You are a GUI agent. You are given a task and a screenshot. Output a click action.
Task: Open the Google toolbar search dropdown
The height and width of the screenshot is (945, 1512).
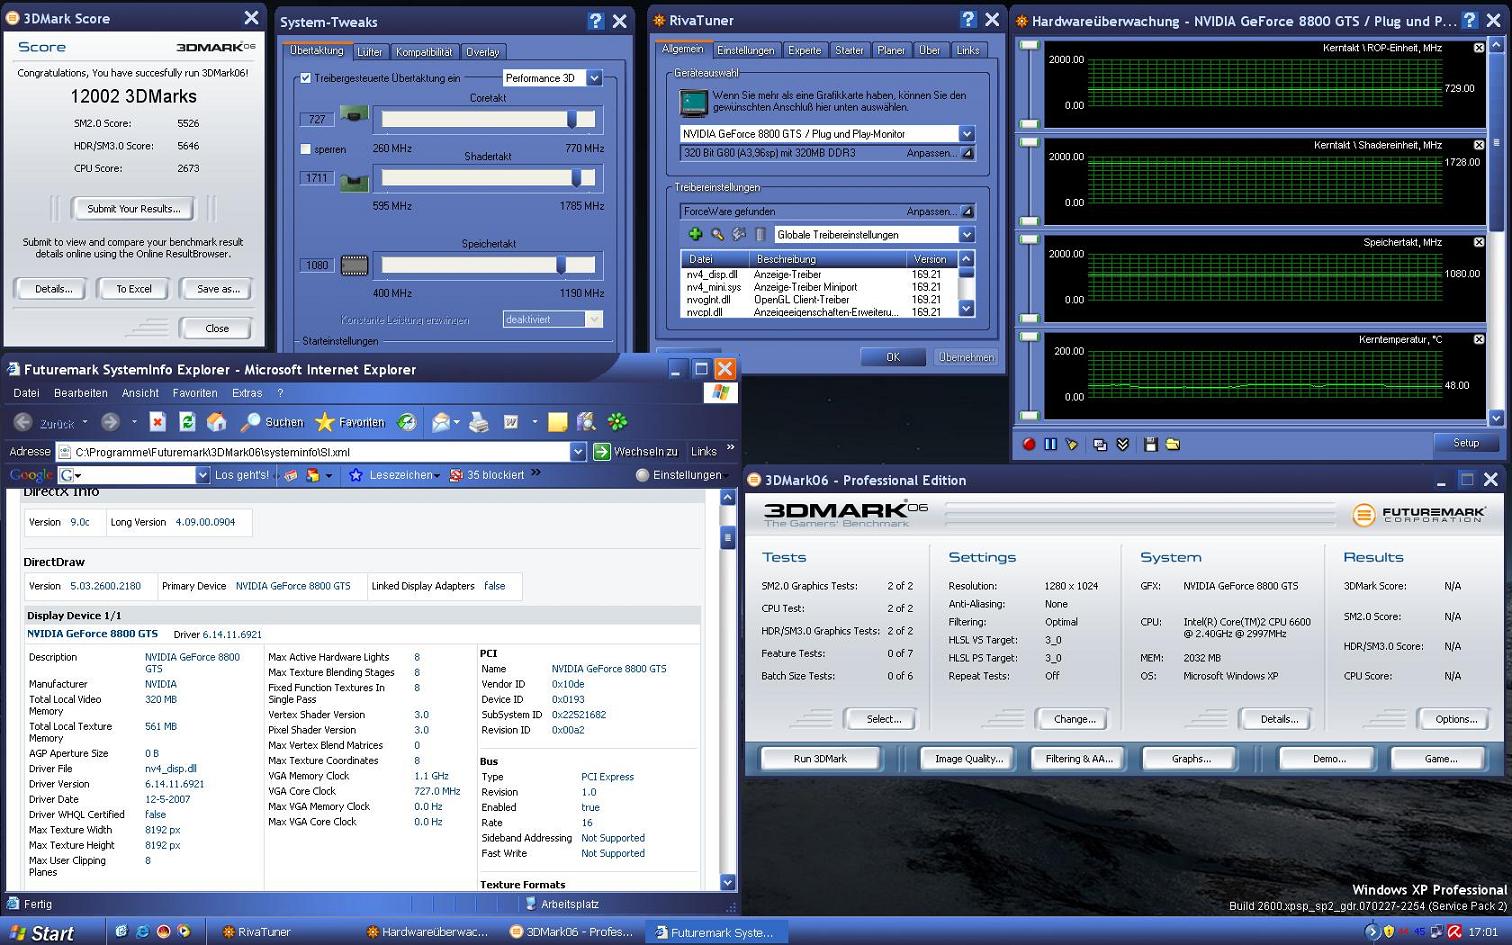pyautogui.click(x=202, y=475)
